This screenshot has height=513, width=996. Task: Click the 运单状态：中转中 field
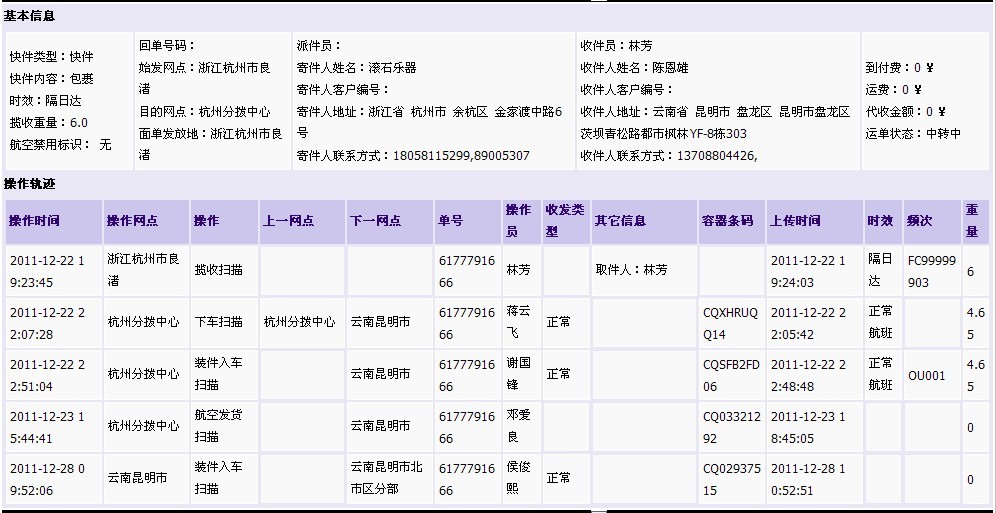913,133
